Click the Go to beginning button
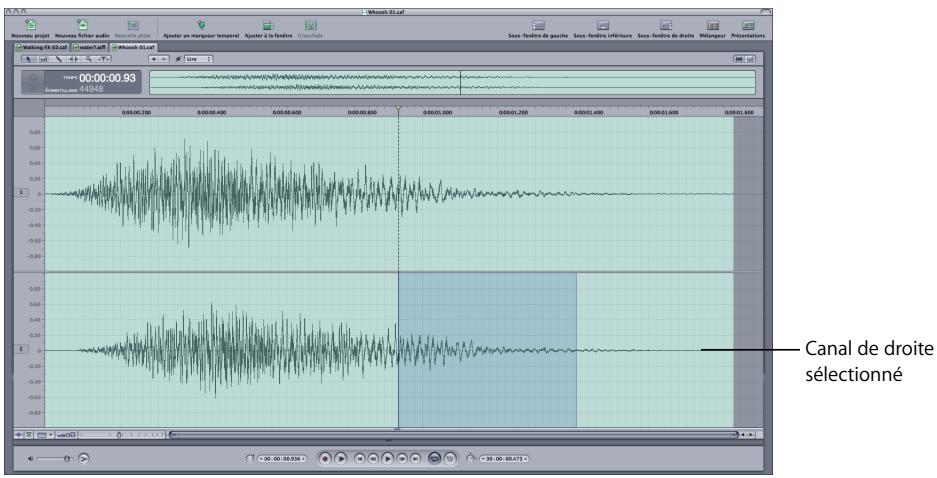 point(360,459)
